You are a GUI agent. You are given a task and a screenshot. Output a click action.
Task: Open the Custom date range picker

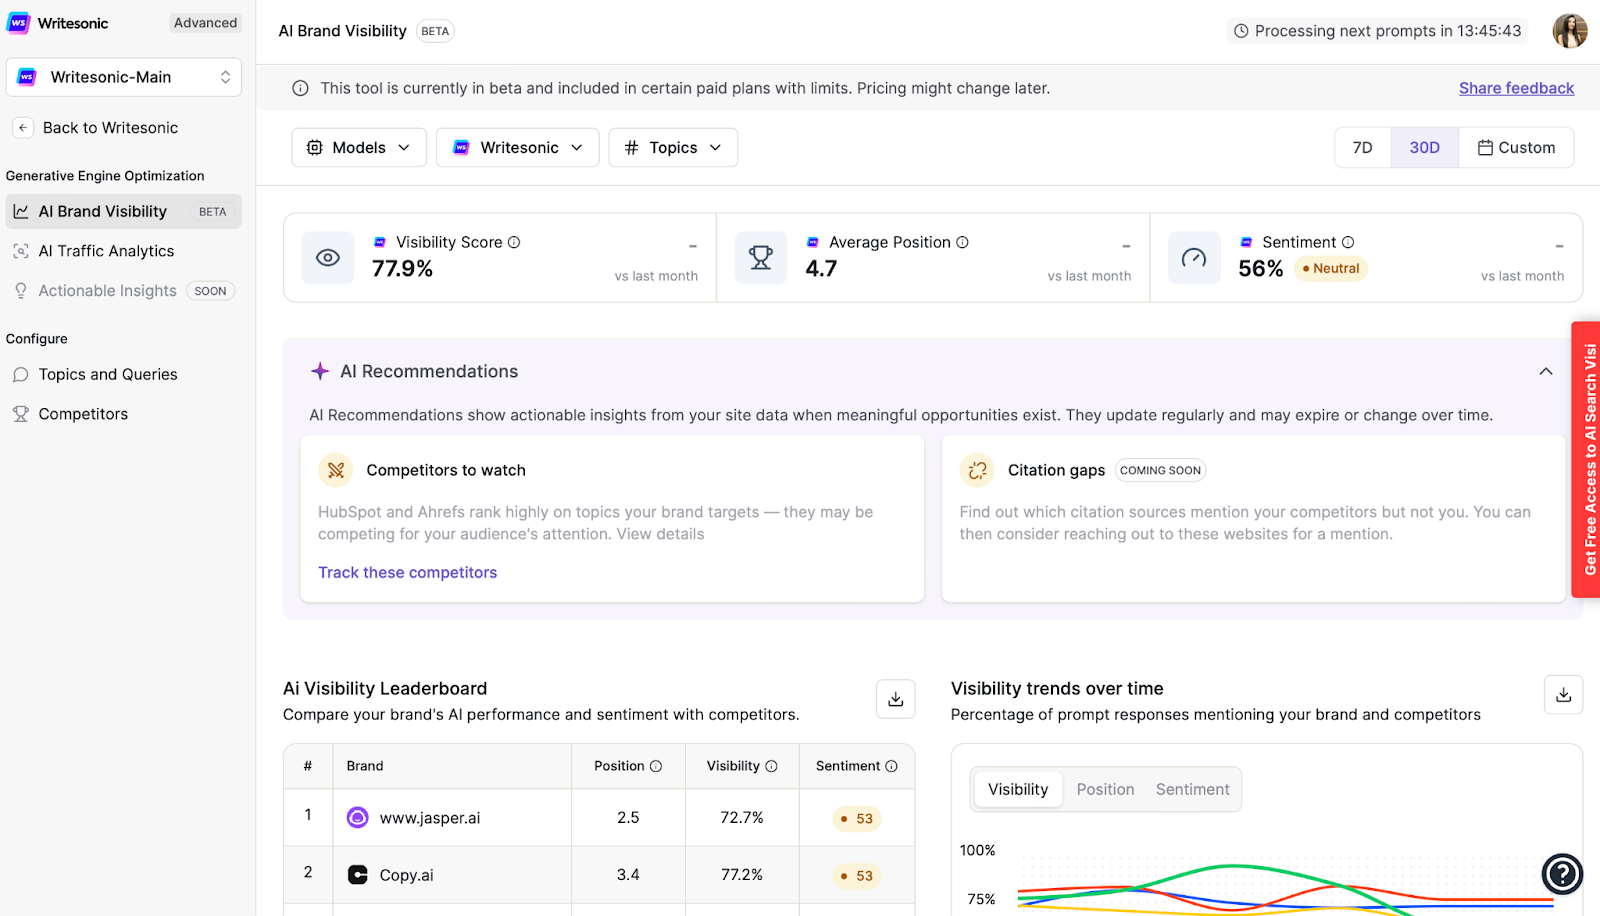pos(1516,147)
